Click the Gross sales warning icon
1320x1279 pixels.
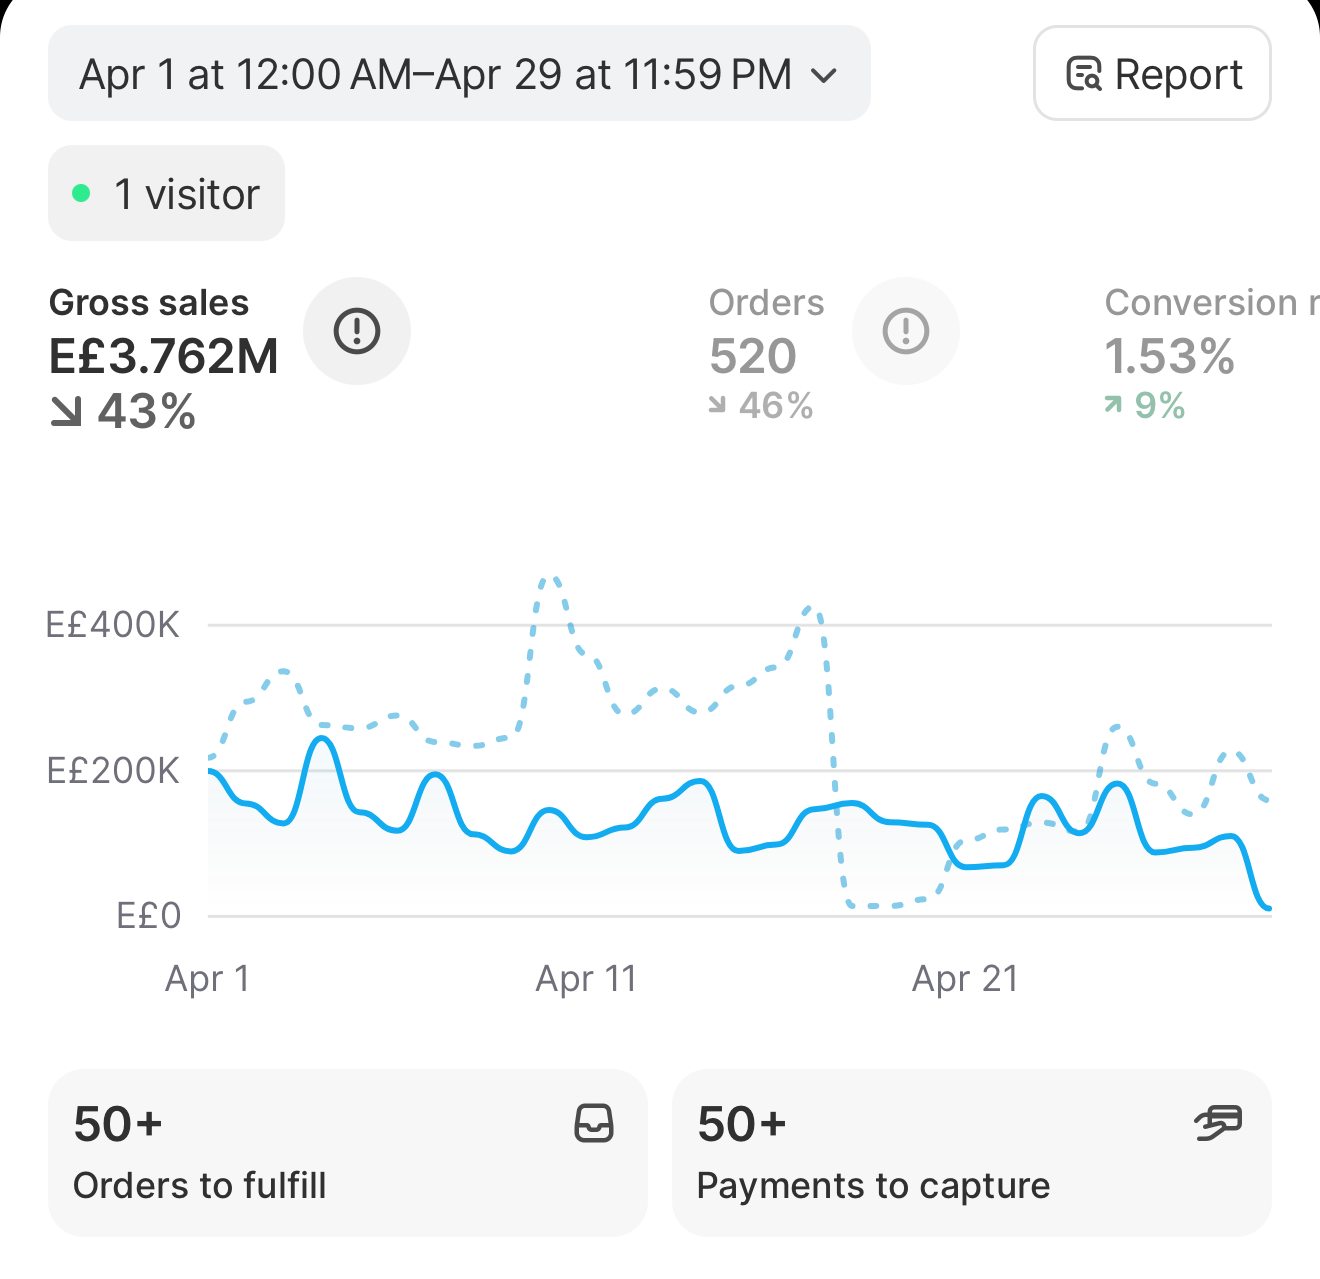[357, 331]
